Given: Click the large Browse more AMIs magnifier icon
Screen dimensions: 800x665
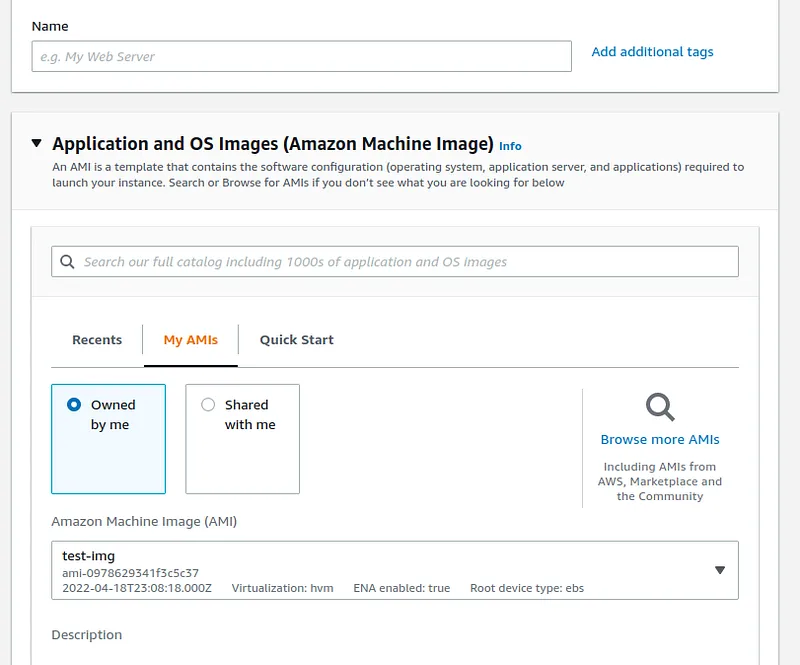Looking at the screenshot, I should click(x=660, y=407).
